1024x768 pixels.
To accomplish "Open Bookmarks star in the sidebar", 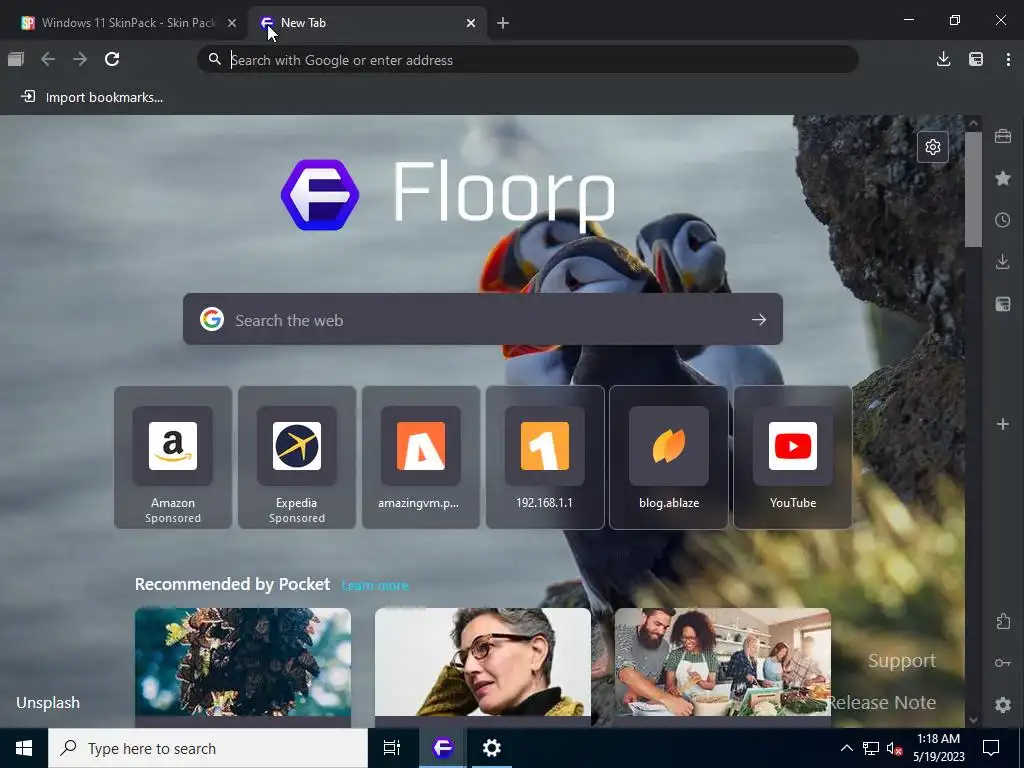I will point(1003,178).
